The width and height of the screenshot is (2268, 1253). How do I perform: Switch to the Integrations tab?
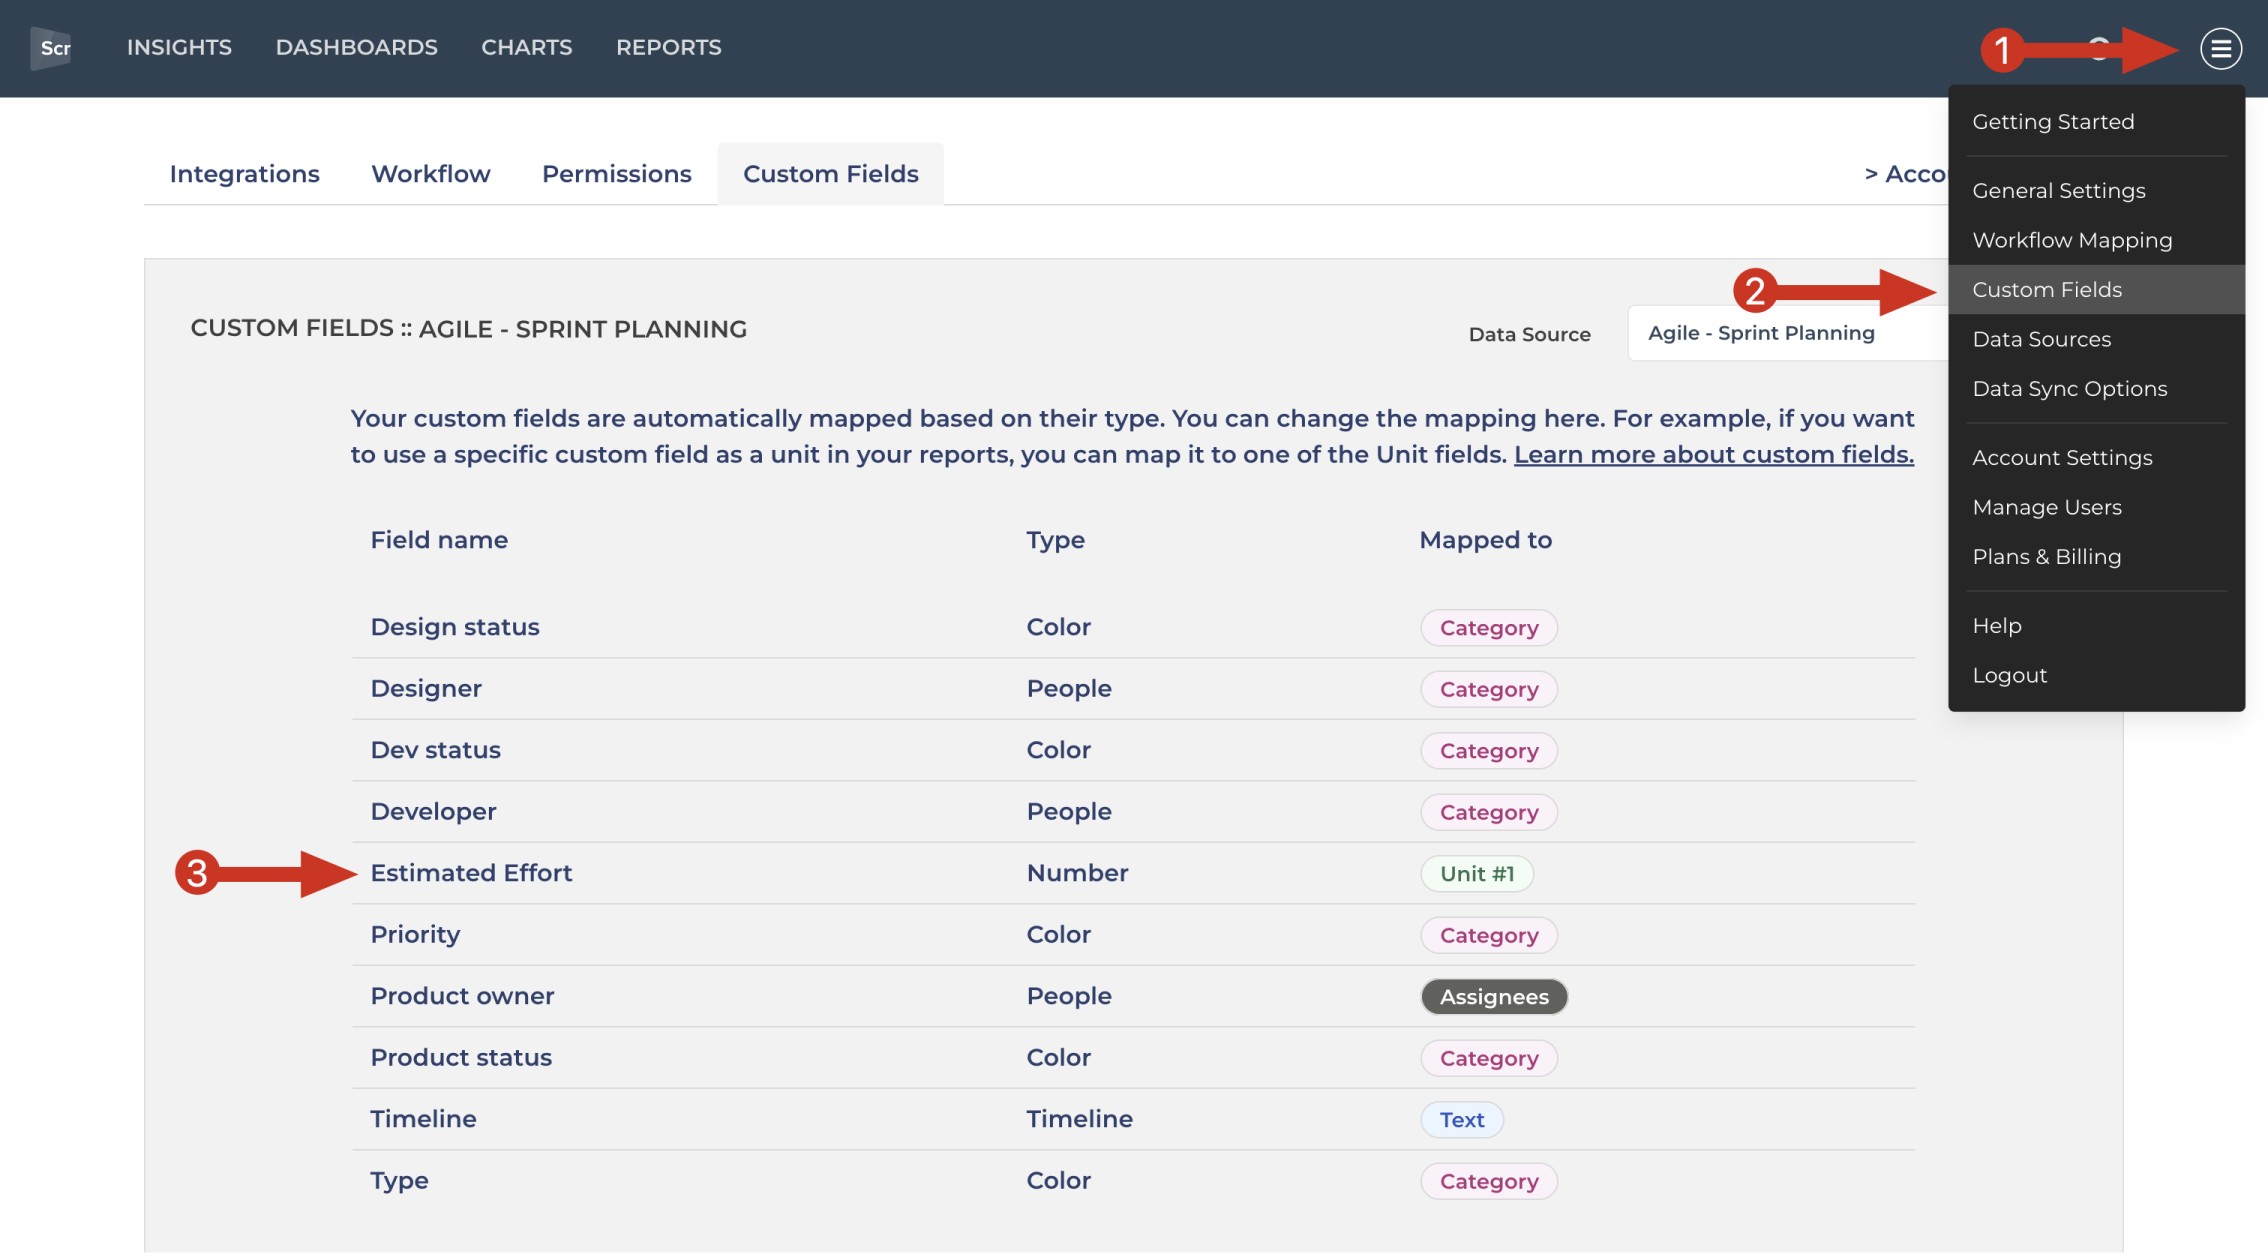click(x=244, y=174)
